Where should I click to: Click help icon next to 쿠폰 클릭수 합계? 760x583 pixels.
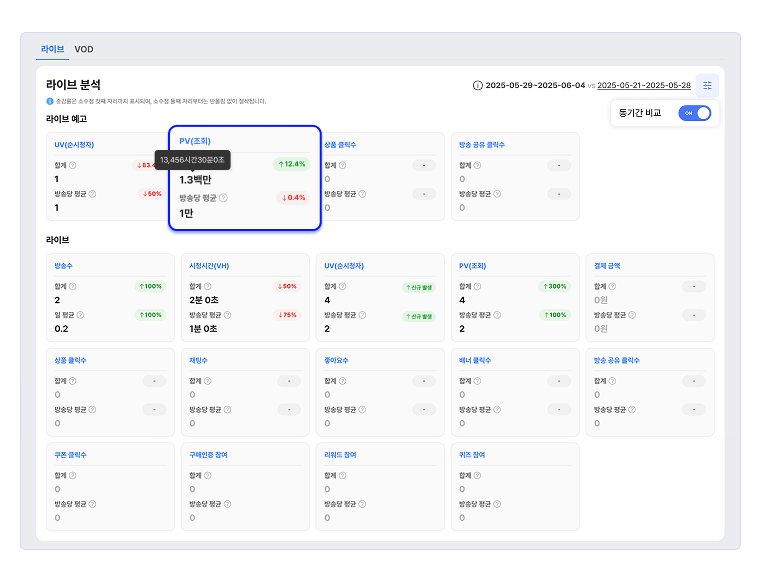(x=73, y=475)
